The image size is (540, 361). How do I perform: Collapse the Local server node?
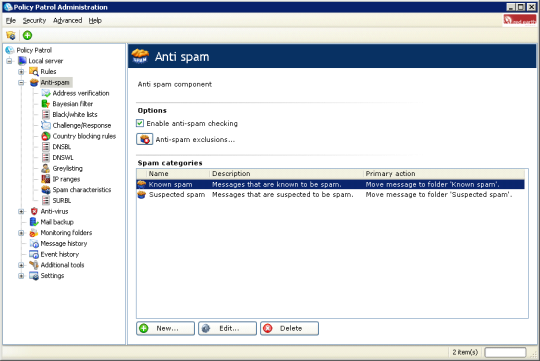[9, 61]
